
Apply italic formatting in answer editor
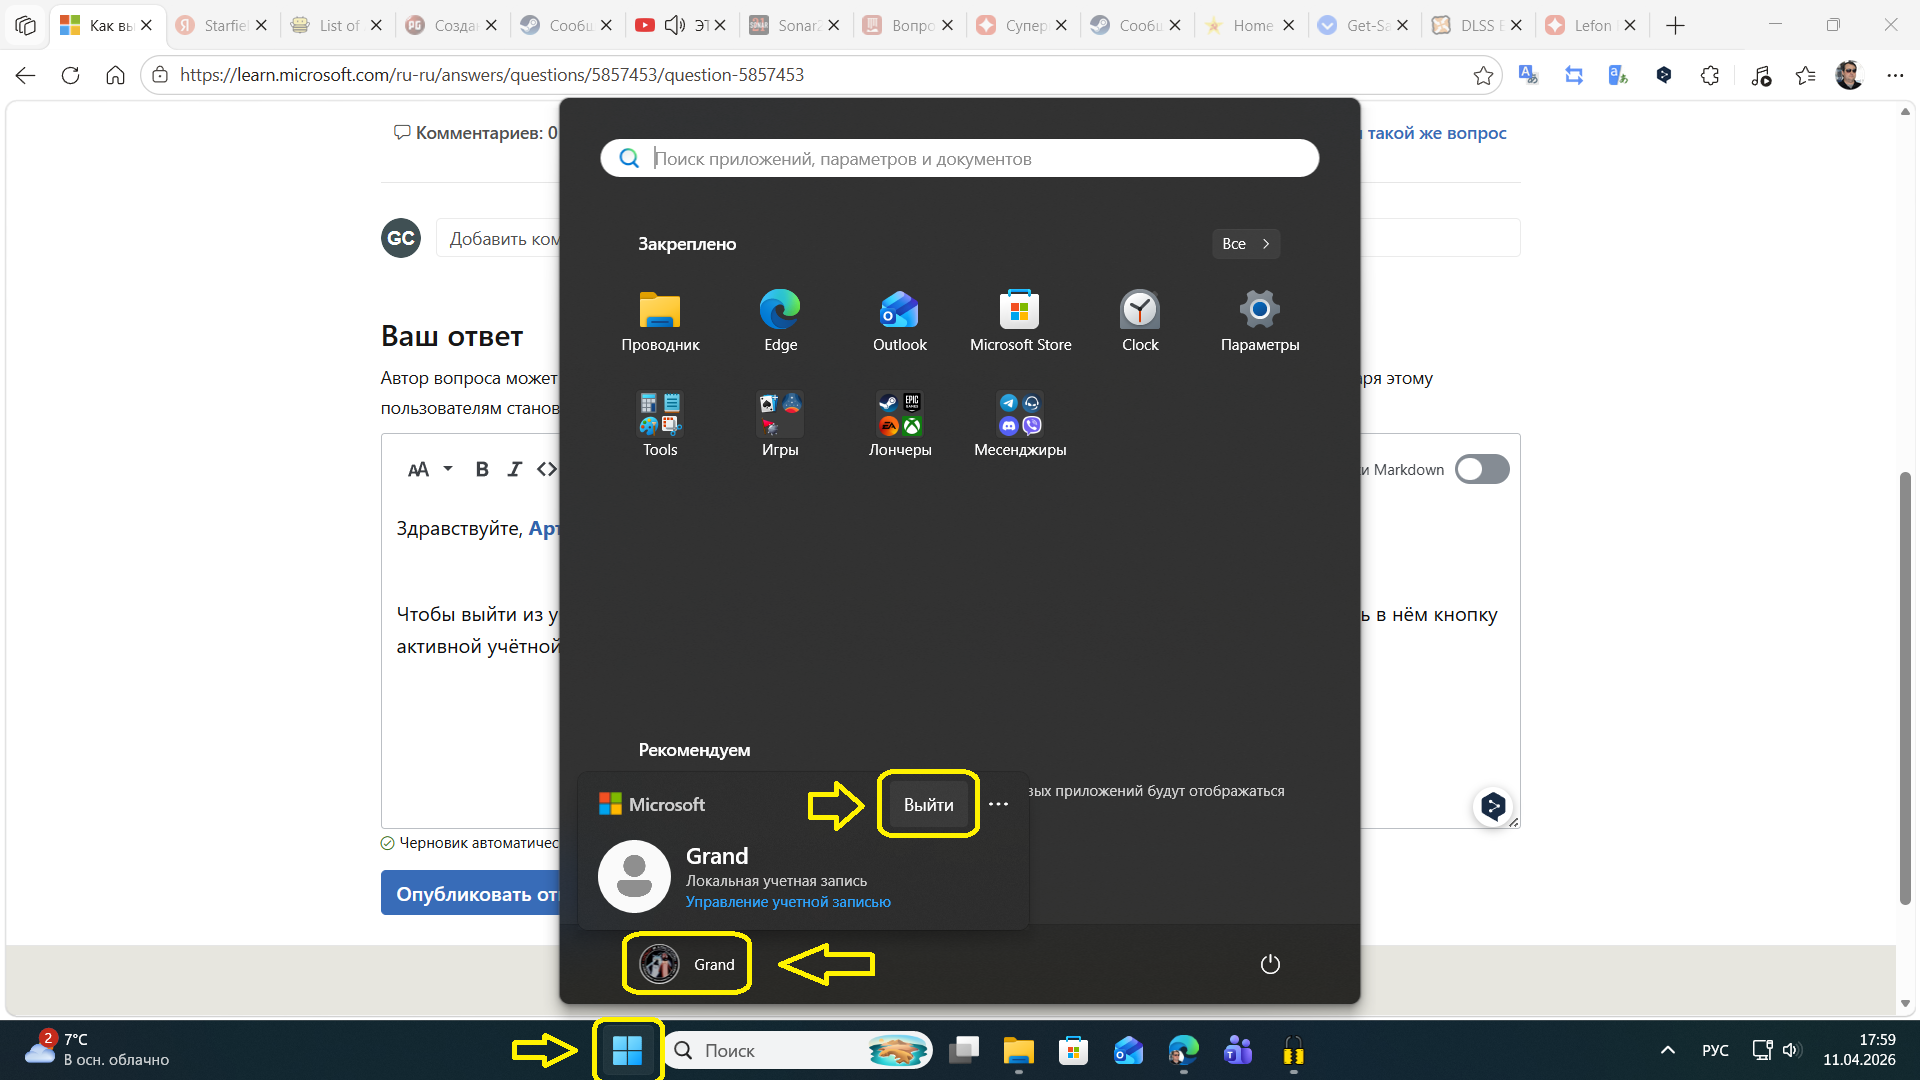(514, 469)
